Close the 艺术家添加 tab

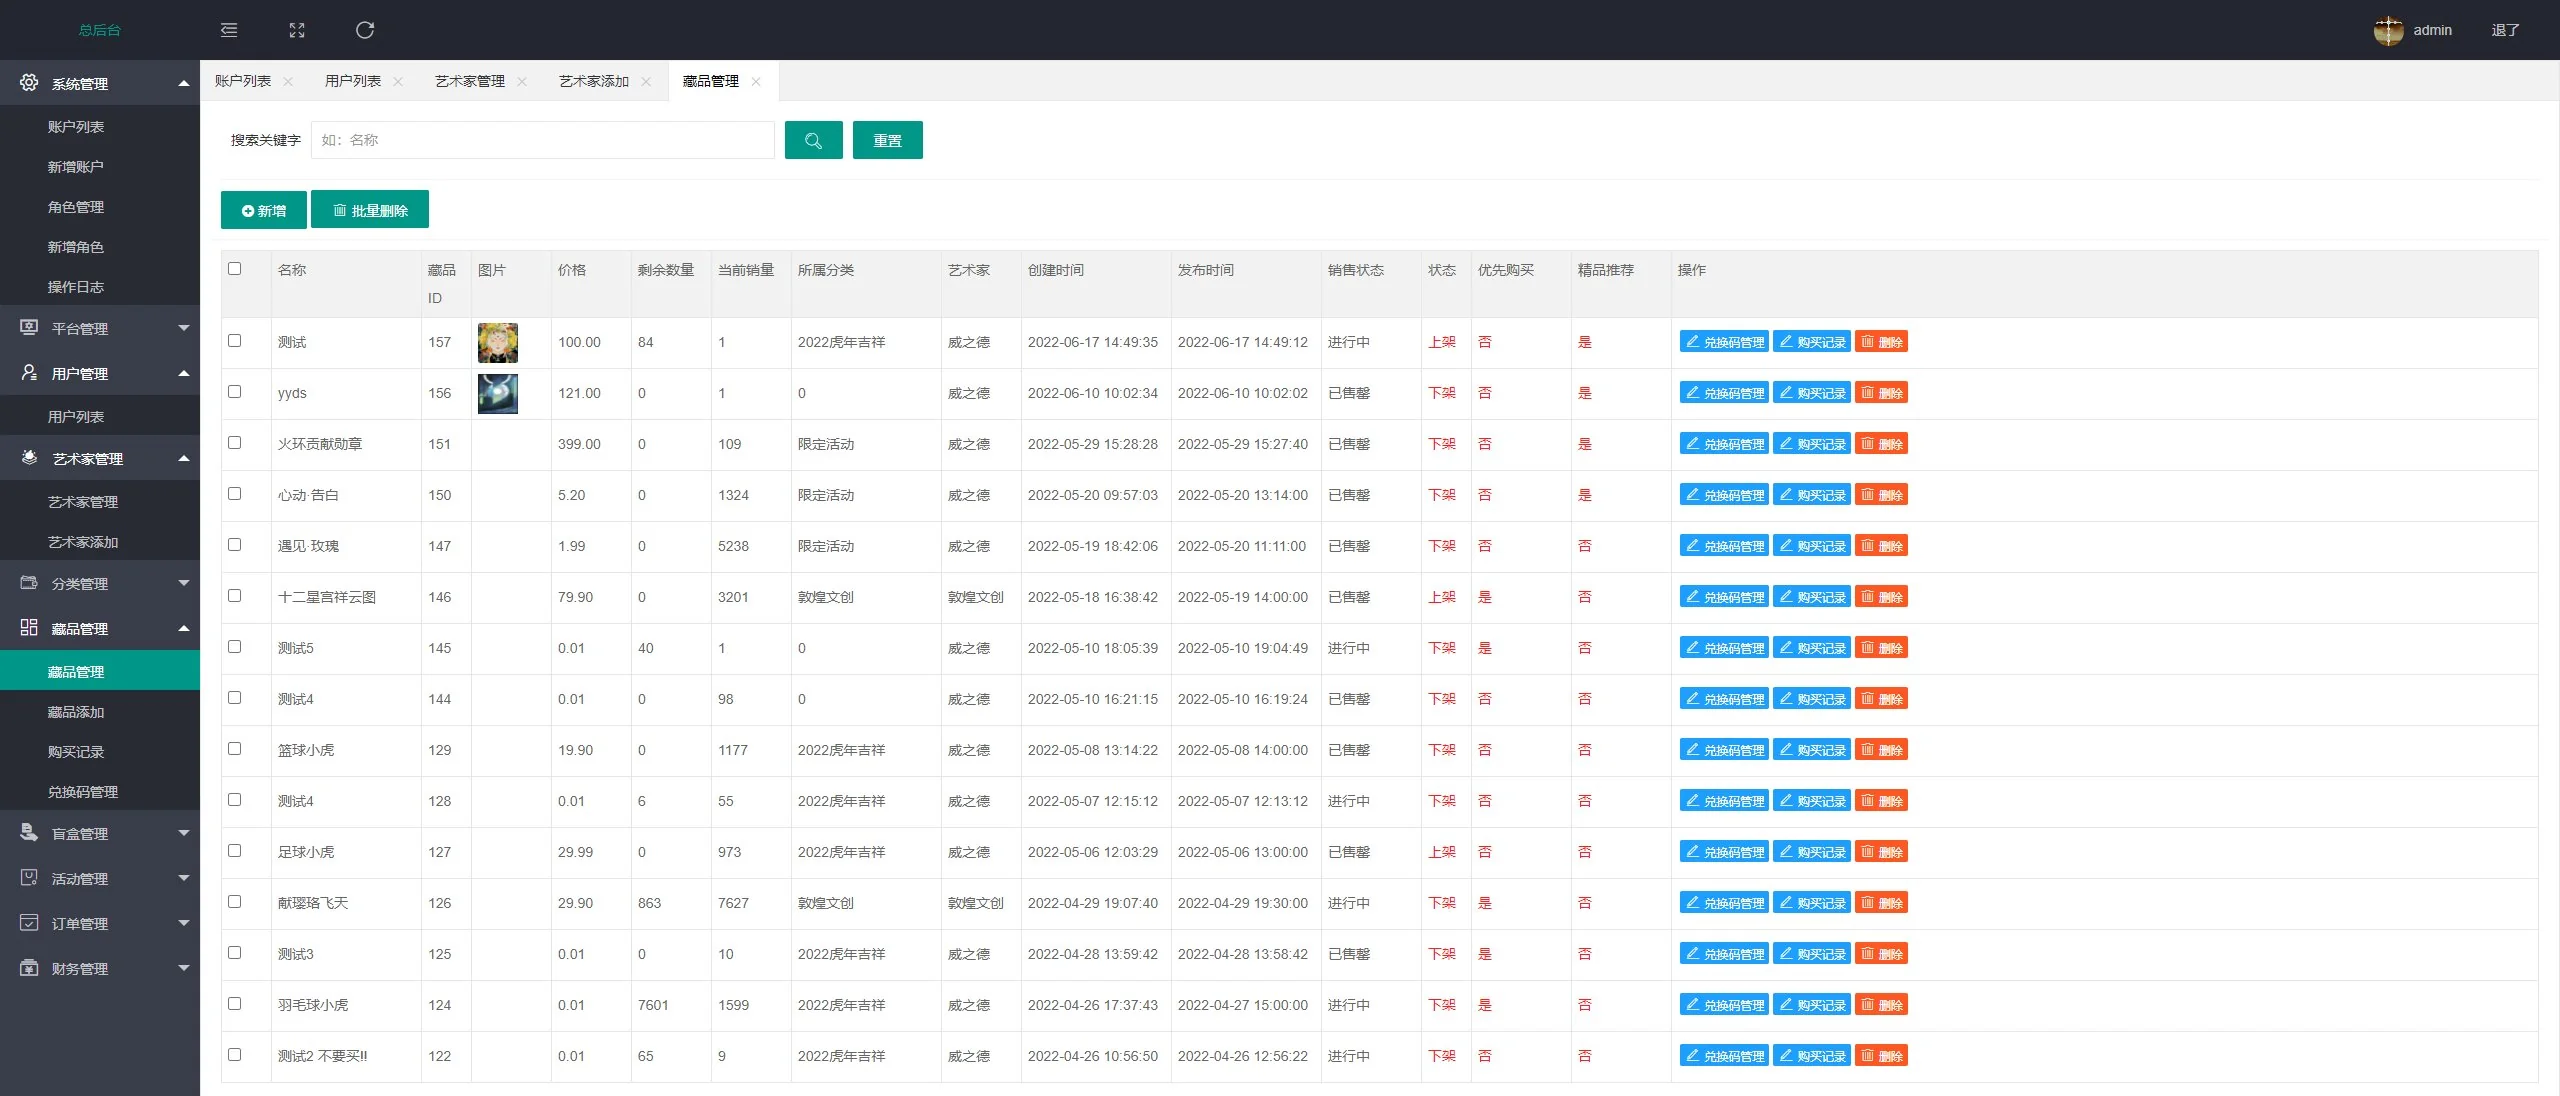pyautogui.click(x=646, y=82)
